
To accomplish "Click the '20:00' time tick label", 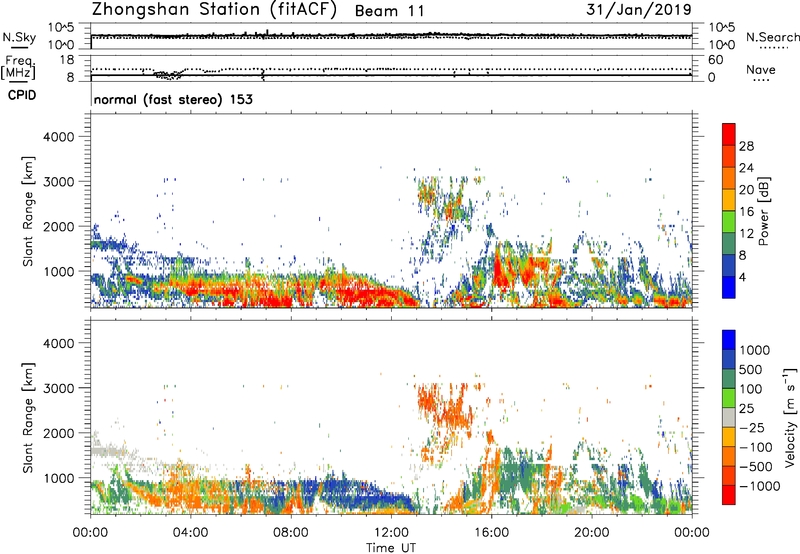I will [x=592, y=533].
